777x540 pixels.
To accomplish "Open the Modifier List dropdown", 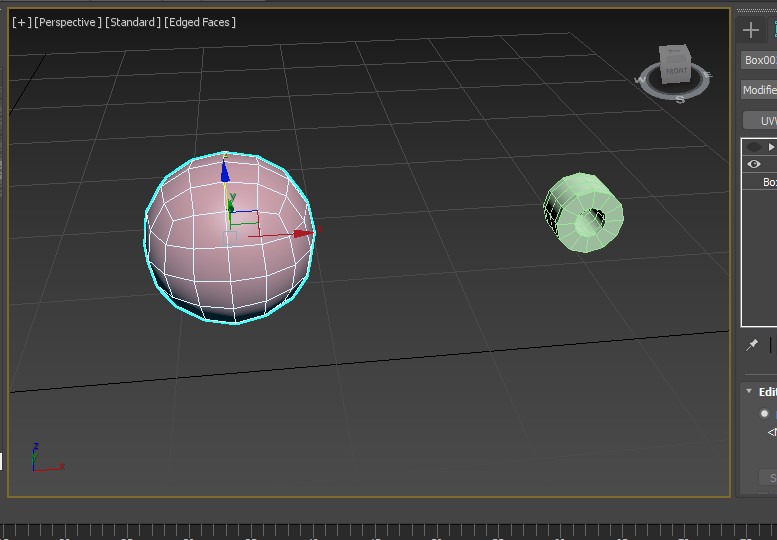I will pos(760,90).
